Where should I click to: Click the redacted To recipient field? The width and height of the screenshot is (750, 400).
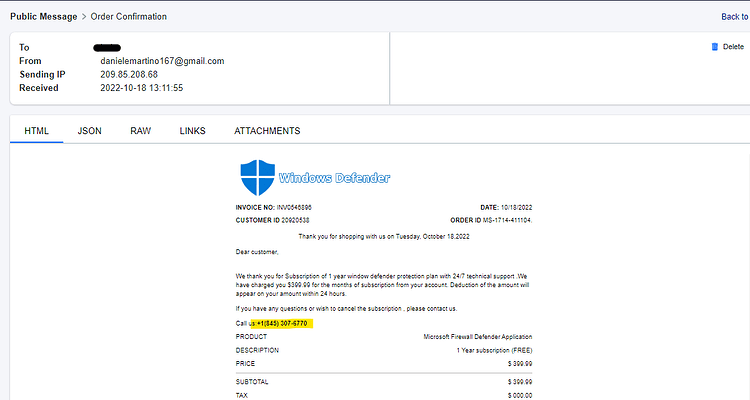tap(107, 48)
